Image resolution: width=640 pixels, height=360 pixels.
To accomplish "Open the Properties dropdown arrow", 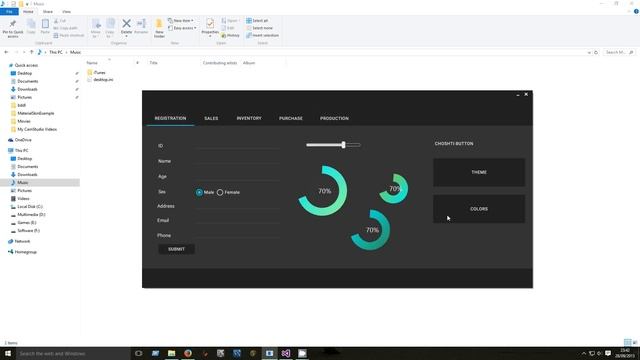I will tap(210, 37).
